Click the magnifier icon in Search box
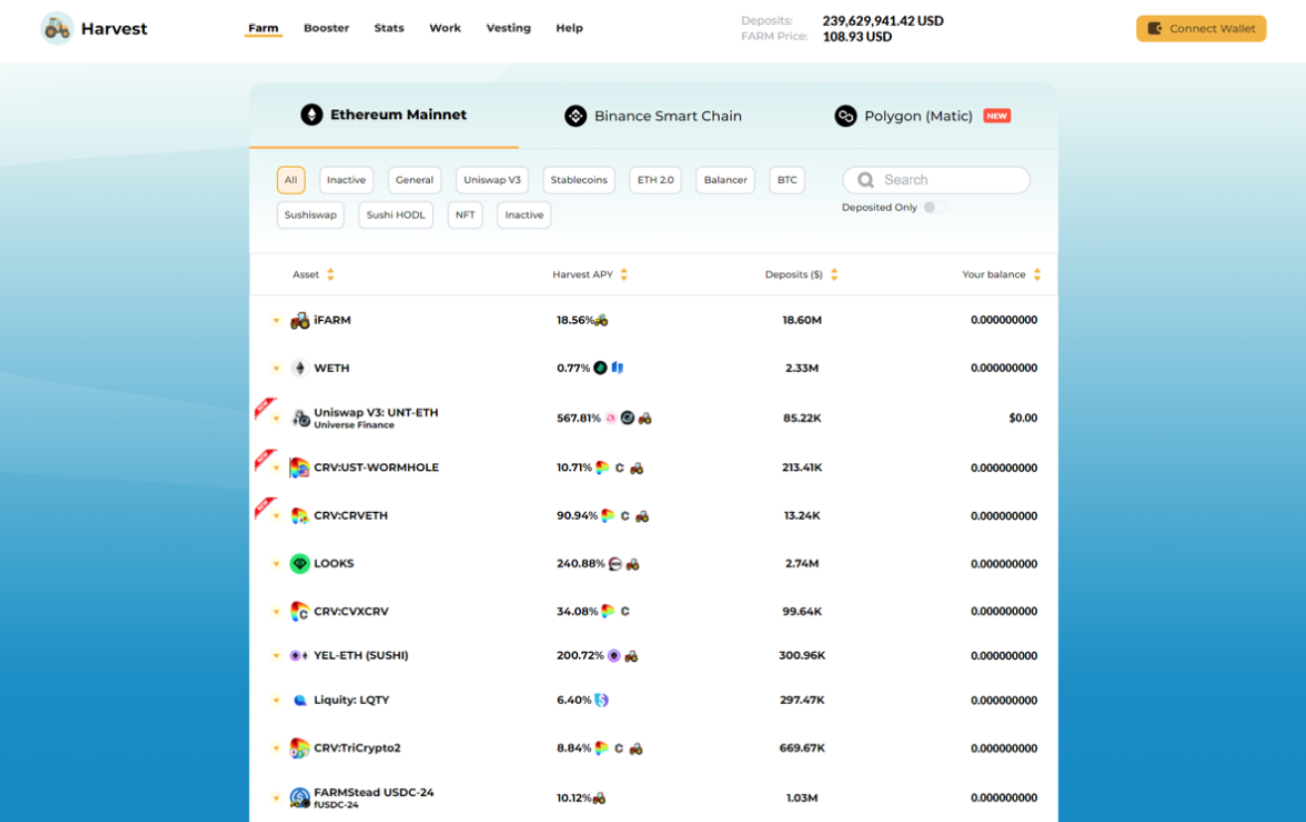1306x822 pixels. point(866,180)
